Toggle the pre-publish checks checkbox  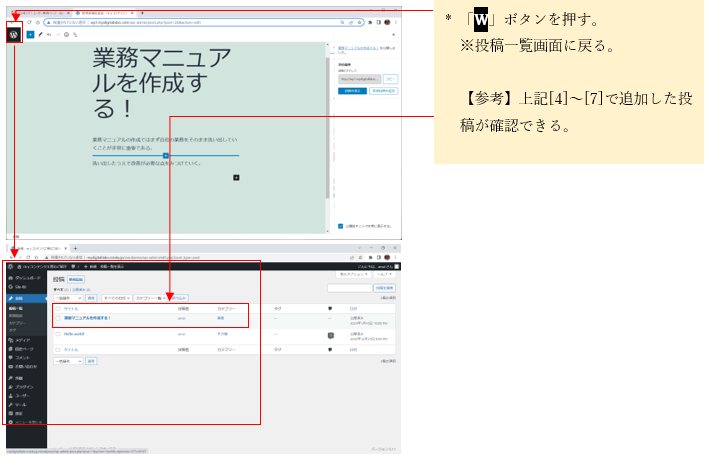tap(340, 225)
